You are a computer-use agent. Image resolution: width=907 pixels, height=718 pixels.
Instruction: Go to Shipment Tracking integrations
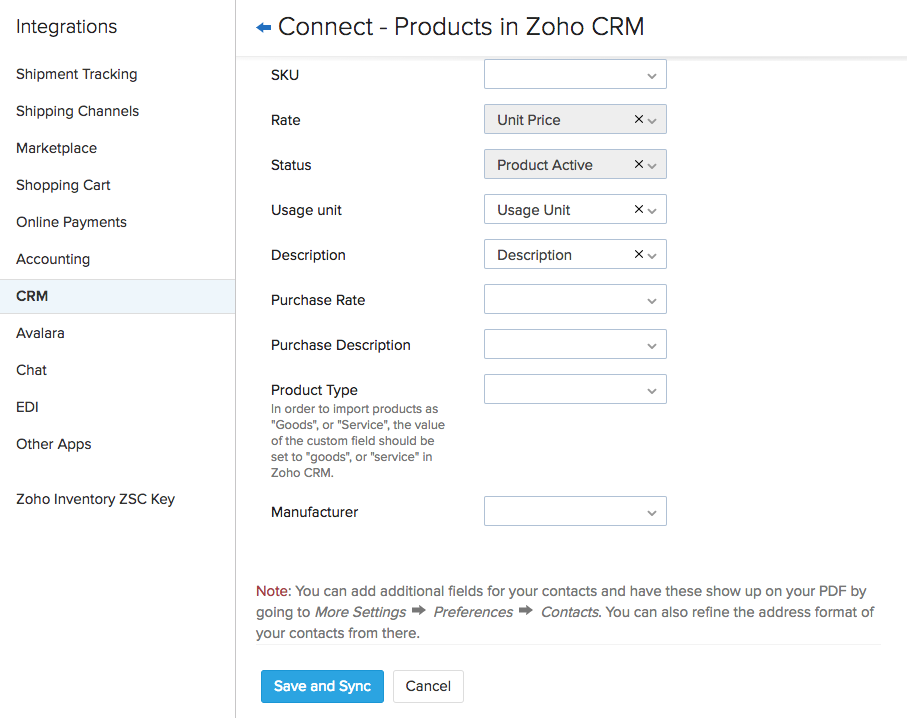click(77, 74)
